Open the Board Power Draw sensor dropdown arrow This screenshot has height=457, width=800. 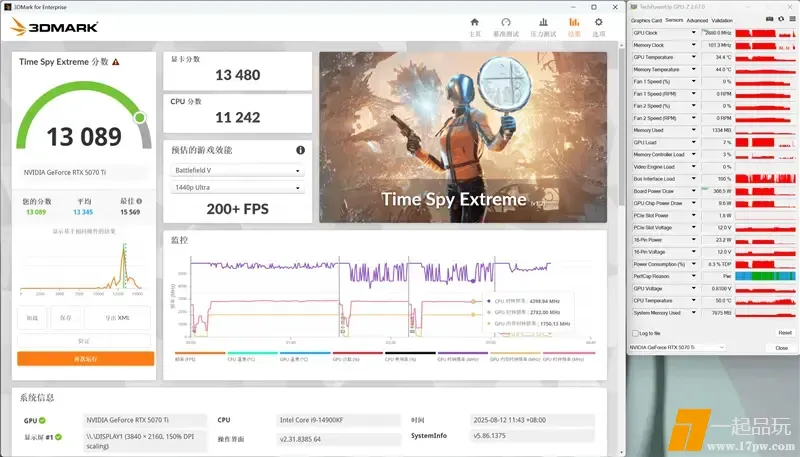693,191
